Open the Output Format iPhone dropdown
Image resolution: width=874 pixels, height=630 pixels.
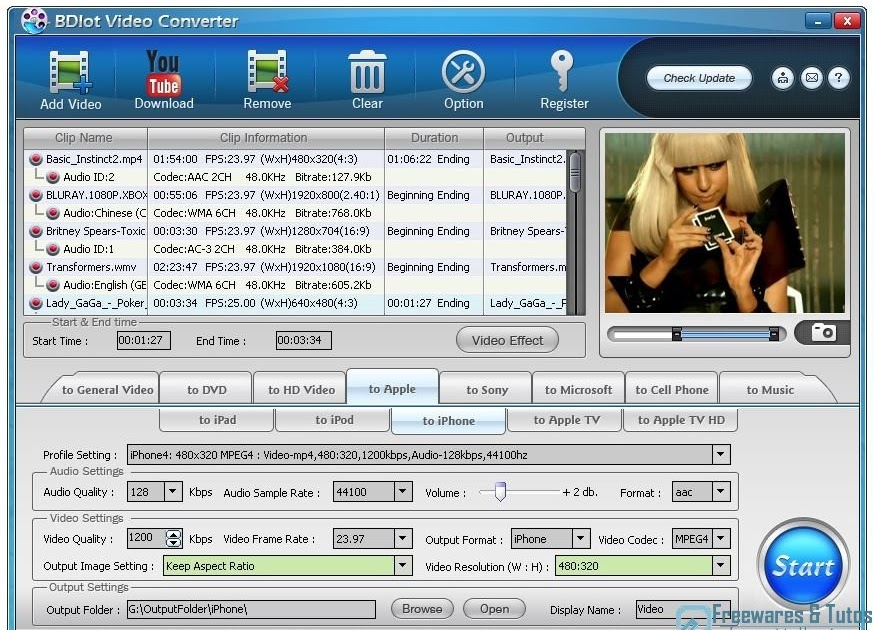tap(581, 539)
